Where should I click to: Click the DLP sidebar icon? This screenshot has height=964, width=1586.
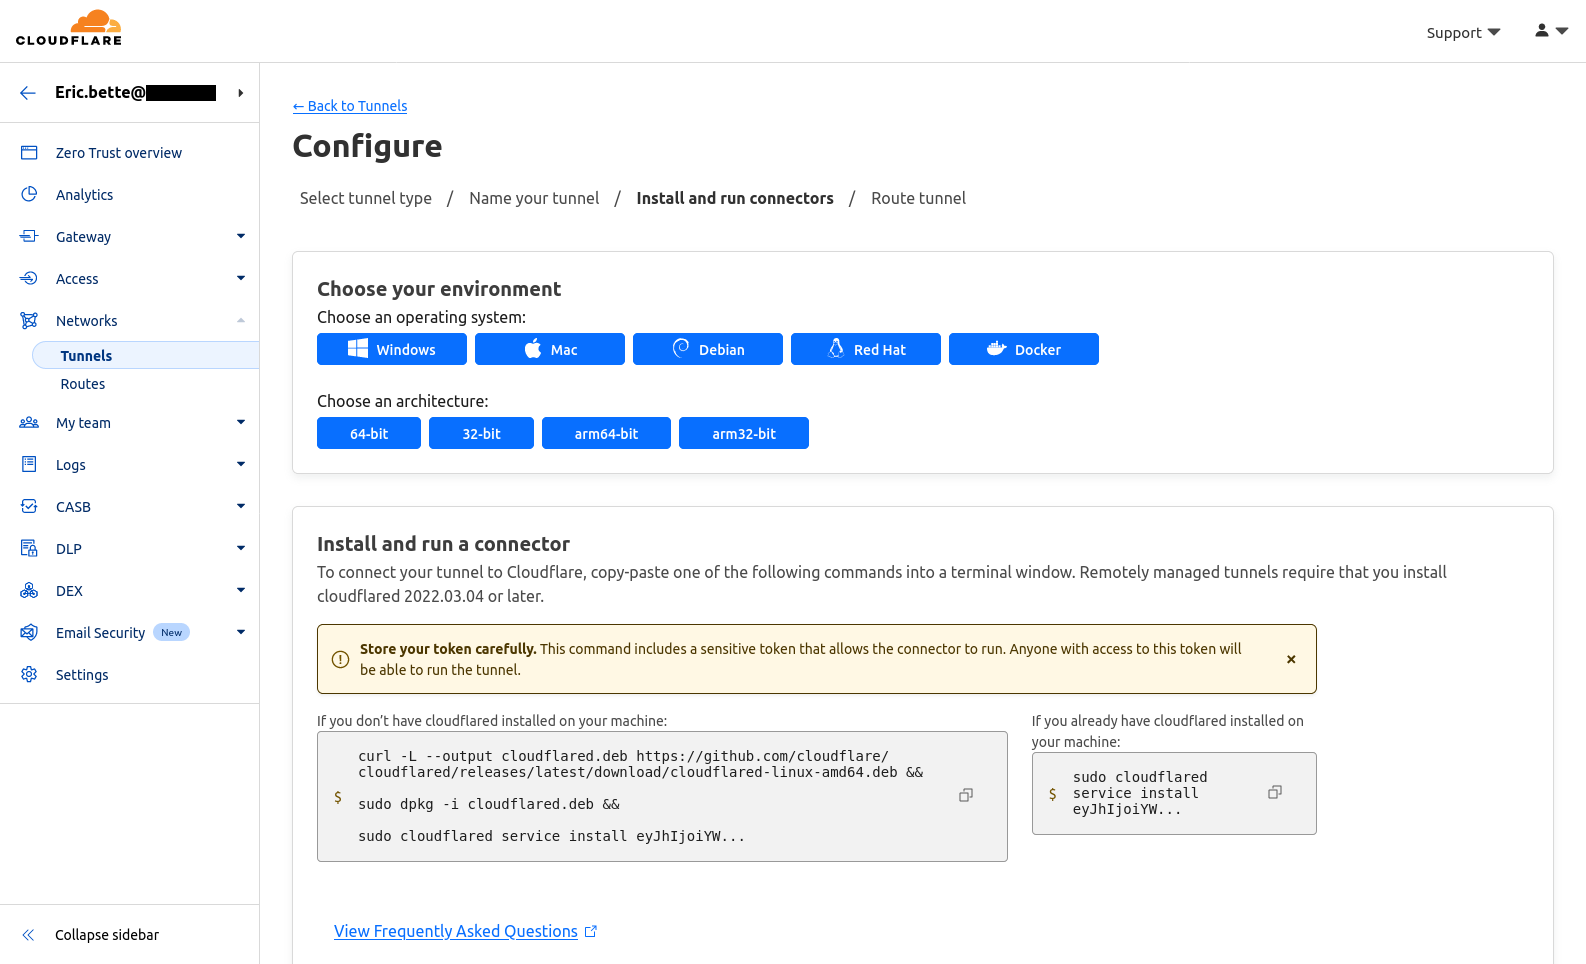pos(29,549)
